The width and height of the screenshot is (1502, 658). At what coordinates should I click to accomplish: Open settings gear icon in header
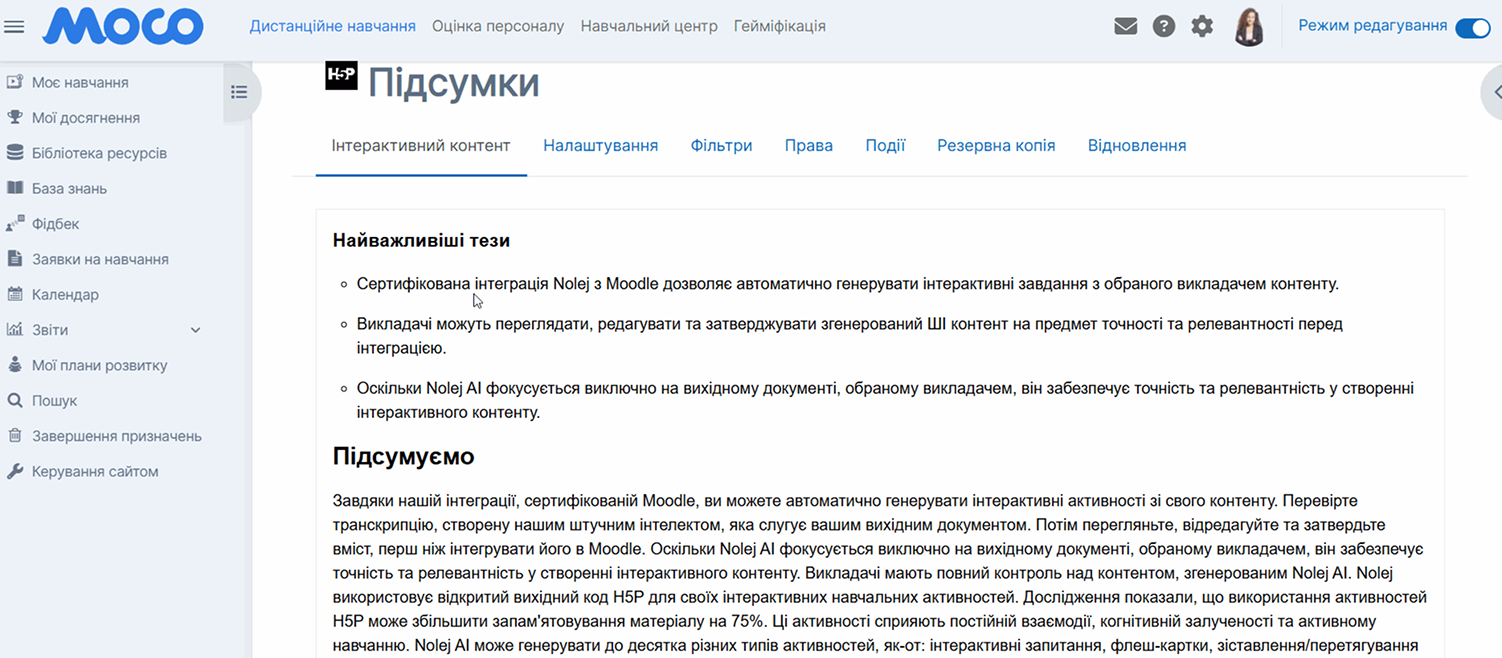[x=1202, y=27]
